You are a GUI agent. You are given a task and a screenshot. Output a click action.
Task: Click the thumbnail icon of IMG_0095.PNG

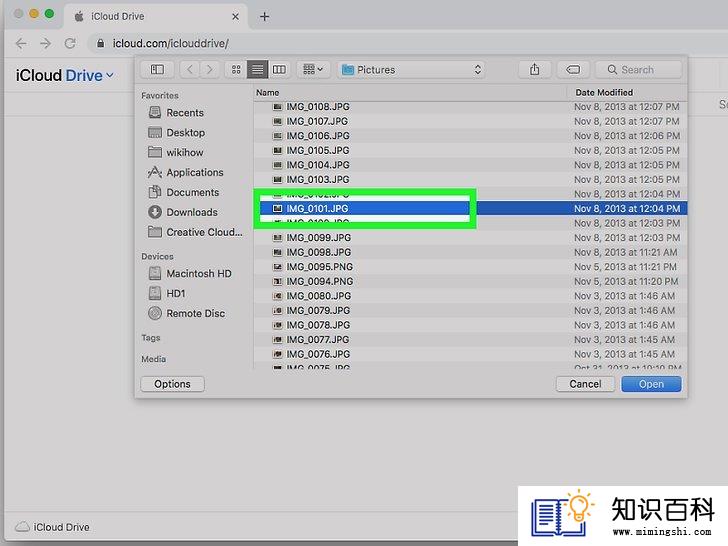pyautogui.click(x=278, y=267)
